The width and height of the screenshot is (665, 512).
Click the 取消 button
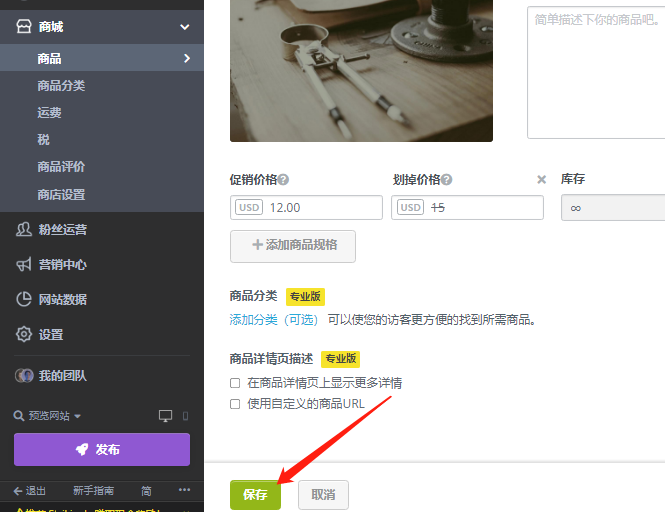click(x=323, y=495)
